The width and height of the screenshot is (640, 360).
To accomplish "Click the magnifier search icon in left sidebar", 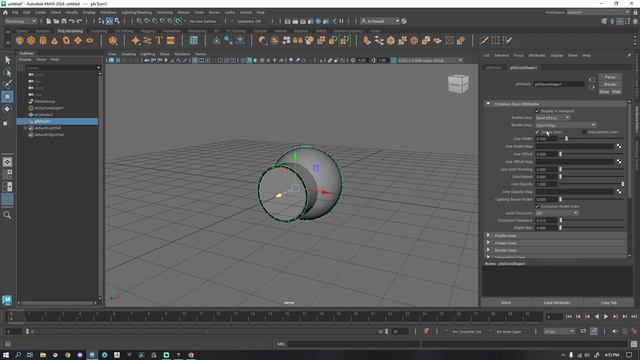I will [7, 215].
